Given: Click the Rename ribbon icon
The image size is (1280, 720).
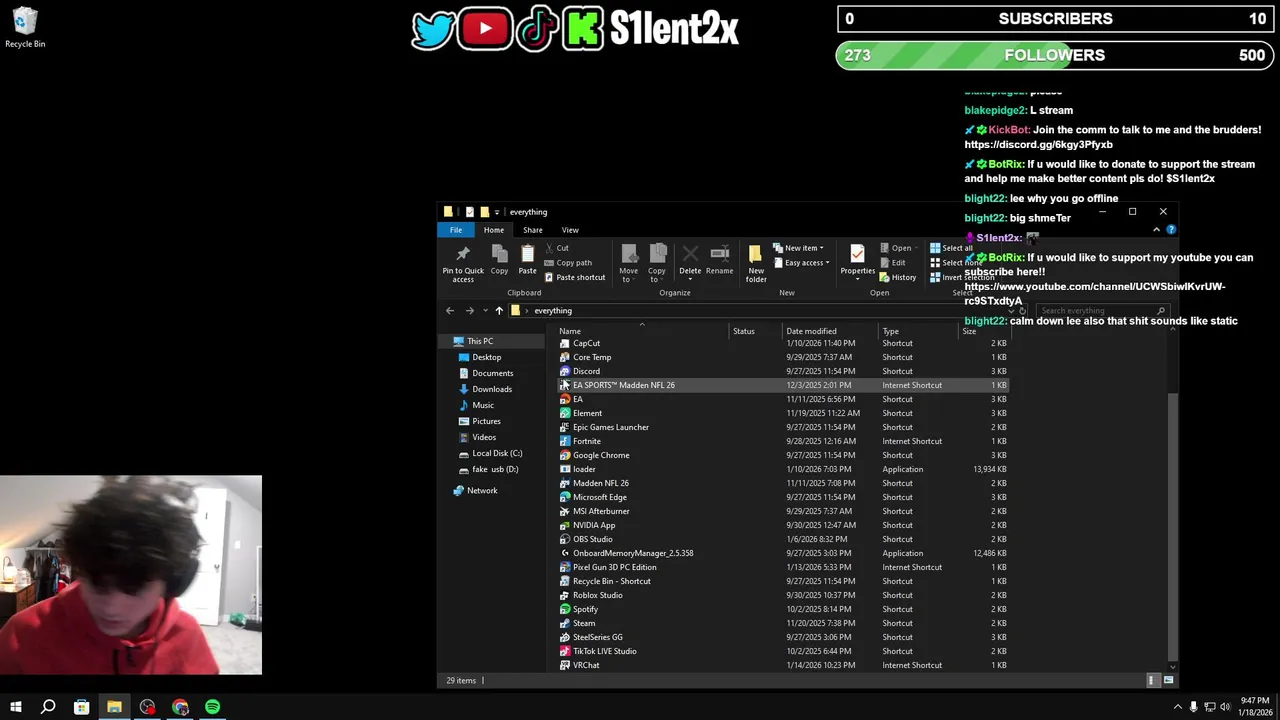Looking at the screenshot, I should (x=719, y=260).
